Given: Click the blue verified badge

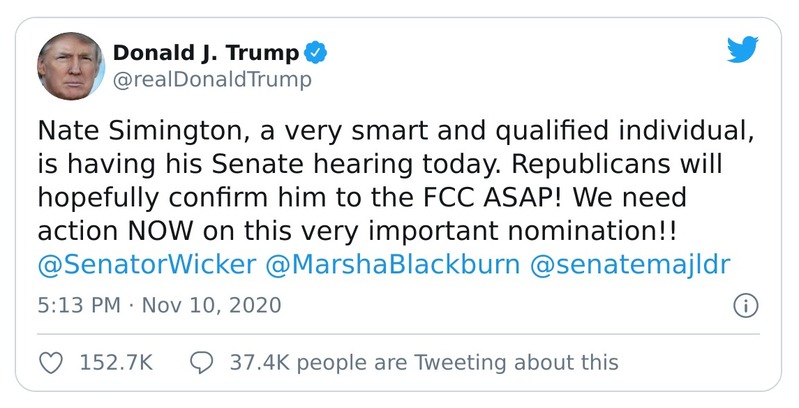Looking at the screenshot, I should [x=314, y=52].
